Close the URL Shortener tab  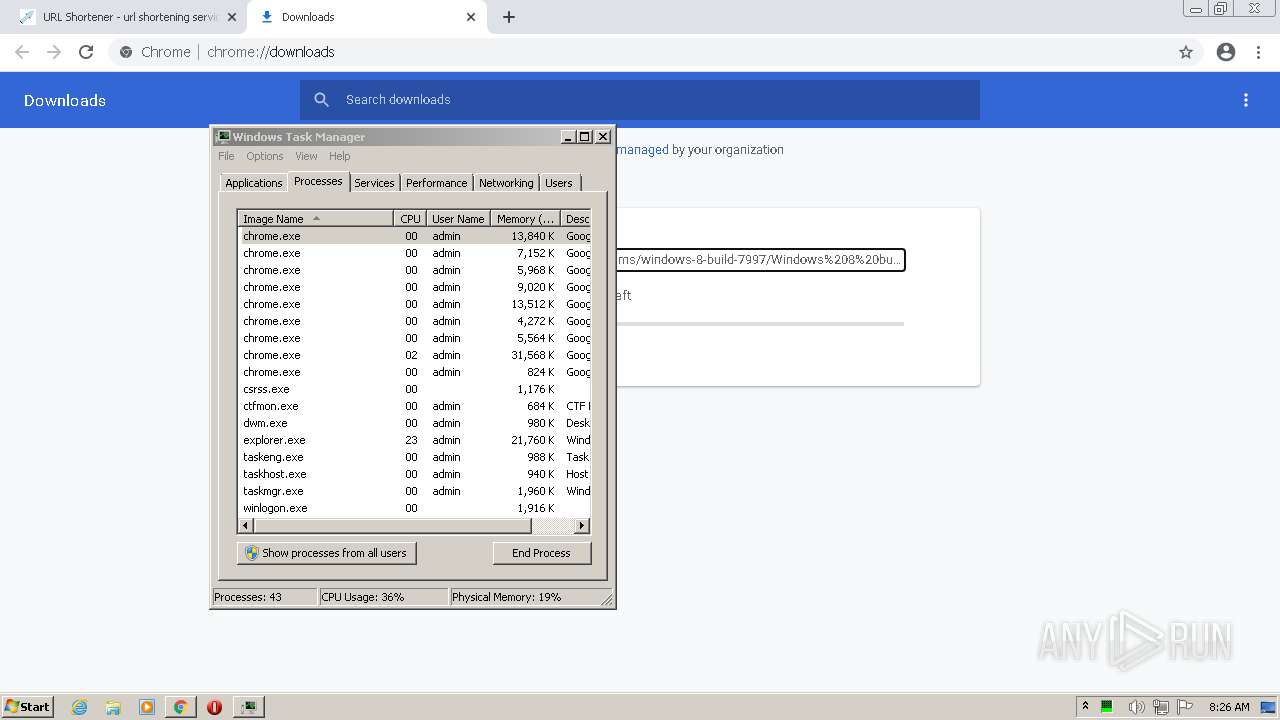coord(232,17)
